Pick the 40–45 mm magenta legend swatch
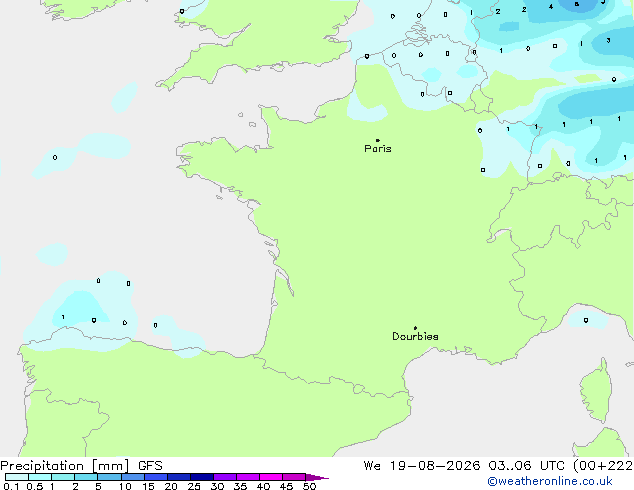Viewport: 634px width, 490px height. (x=271, y=477)
